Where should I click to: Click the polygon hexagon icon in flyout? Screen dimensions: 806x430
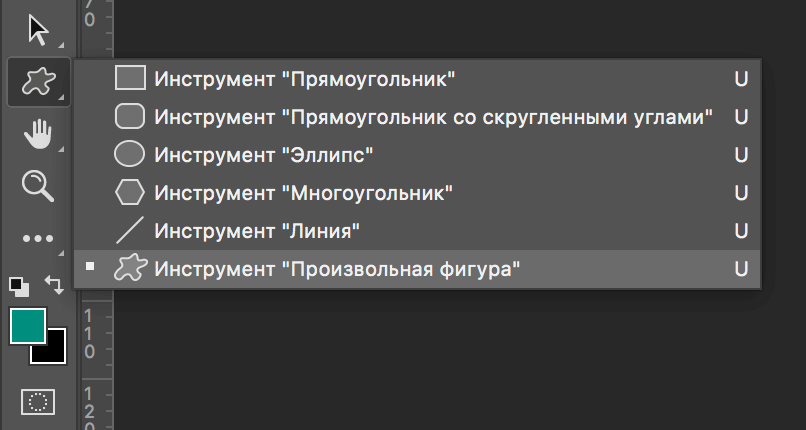(130, 193)
